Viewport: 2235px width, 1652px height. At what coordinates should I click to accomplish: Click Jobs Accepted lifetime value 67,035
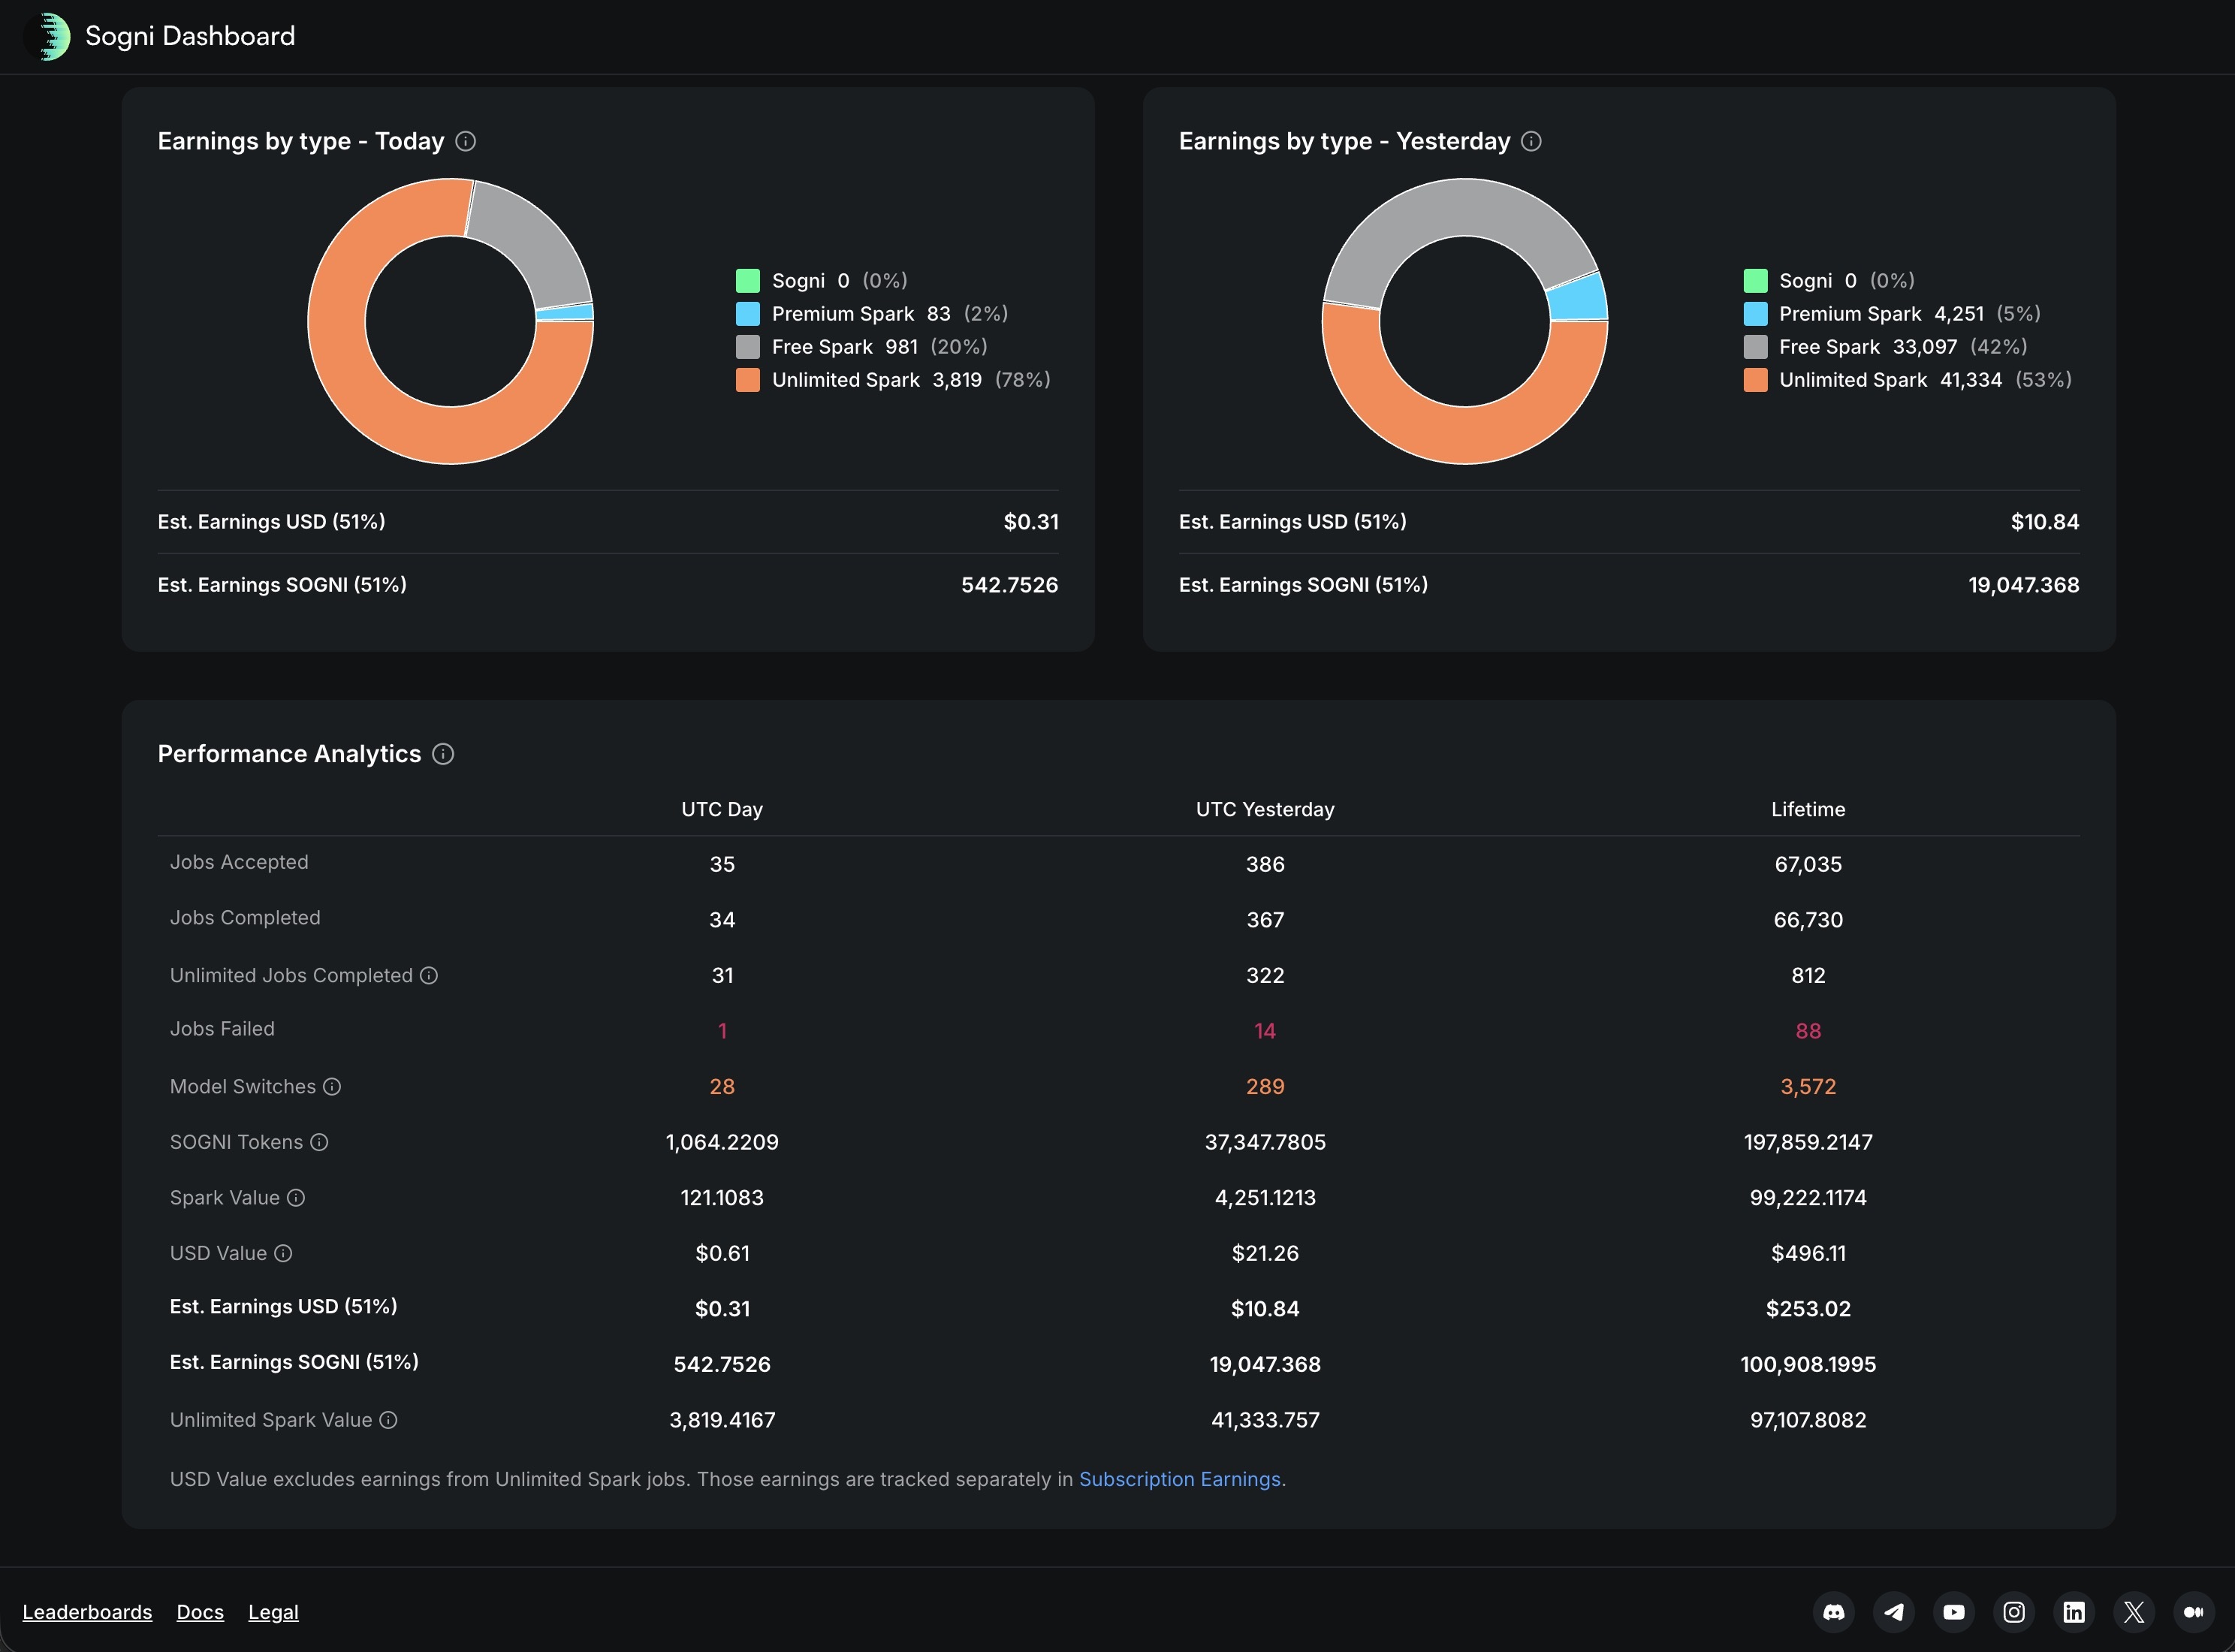pyautogui.click(x=1808, y=864)
